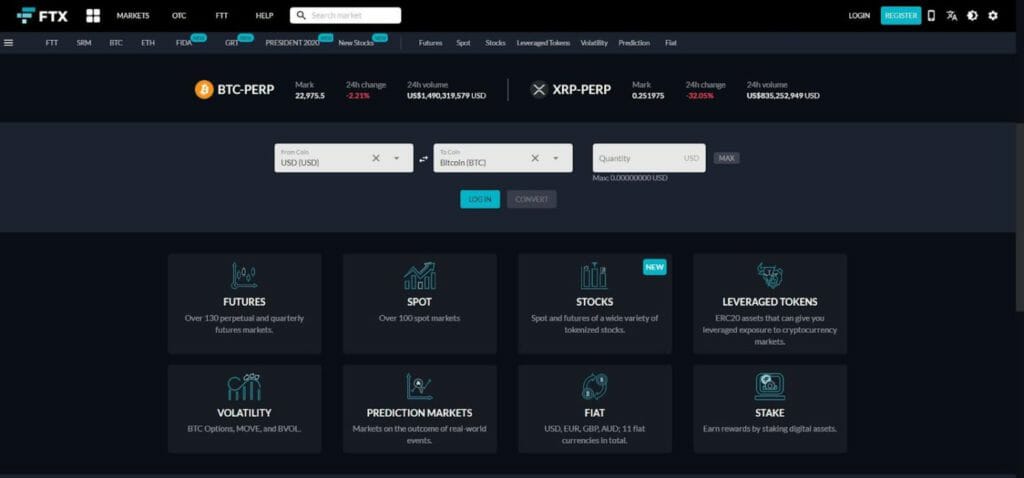Select the Stocks category tab
Image resolution: width=1024 pixels, height=478 pixels.
coord(495,42)
